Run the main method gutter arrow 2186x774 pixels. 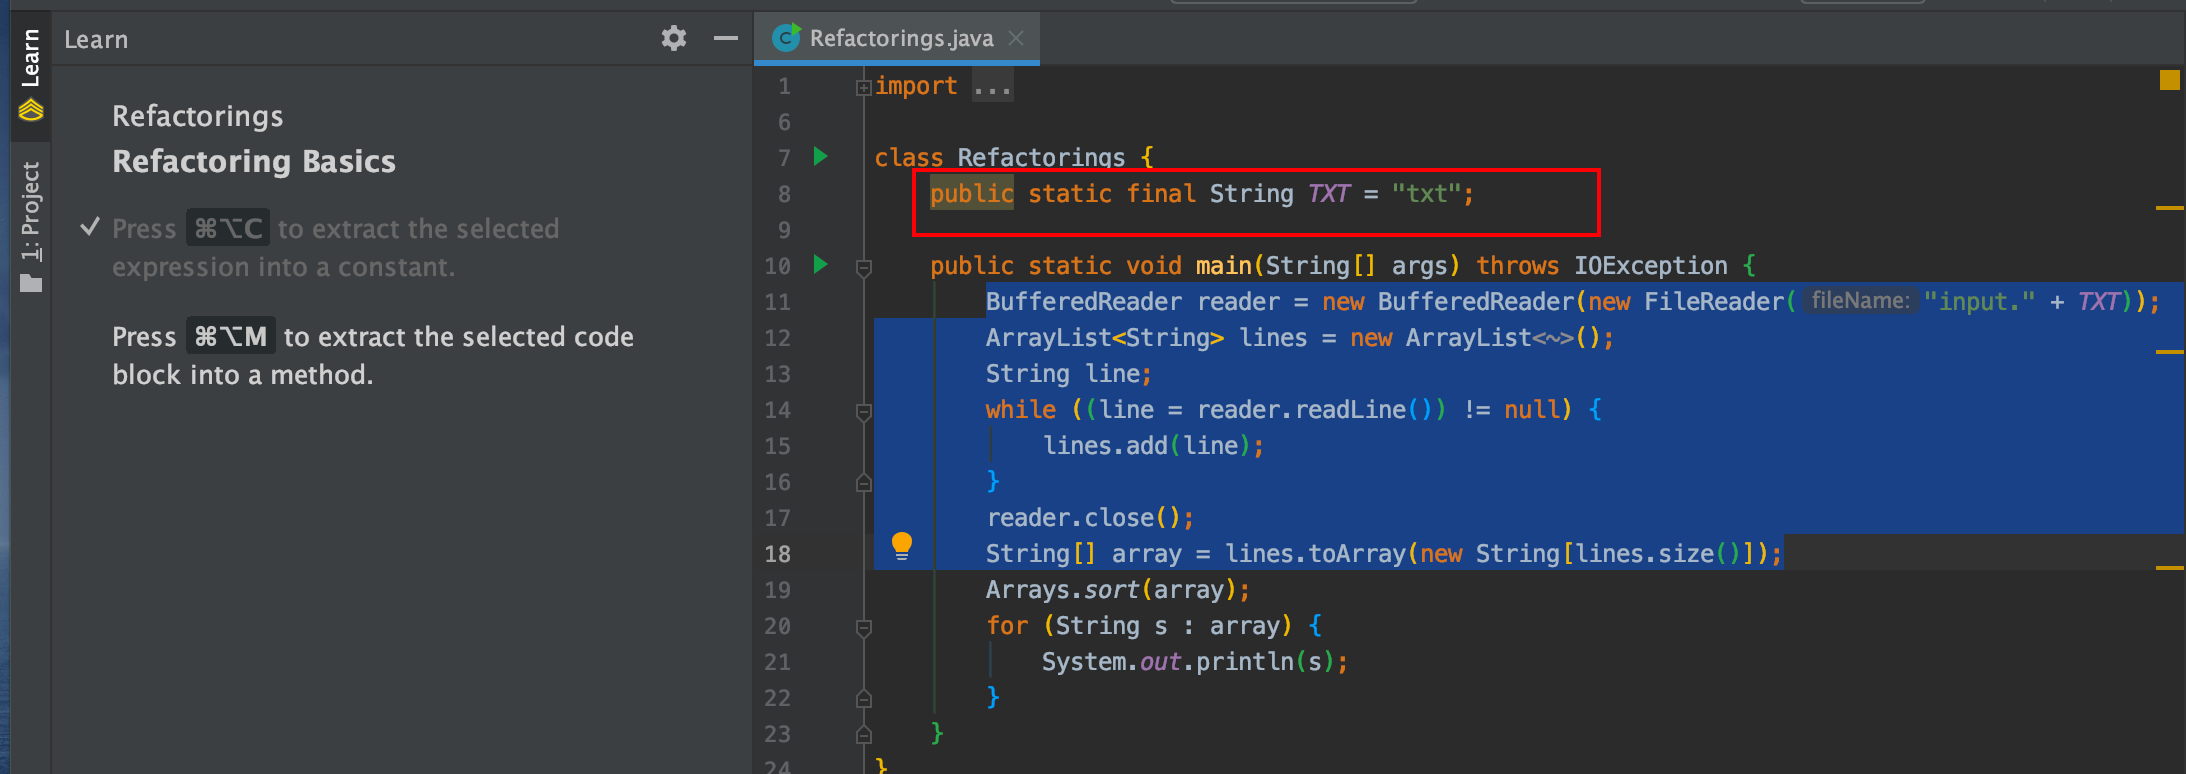pyautogui.click(x=820, y=264)
